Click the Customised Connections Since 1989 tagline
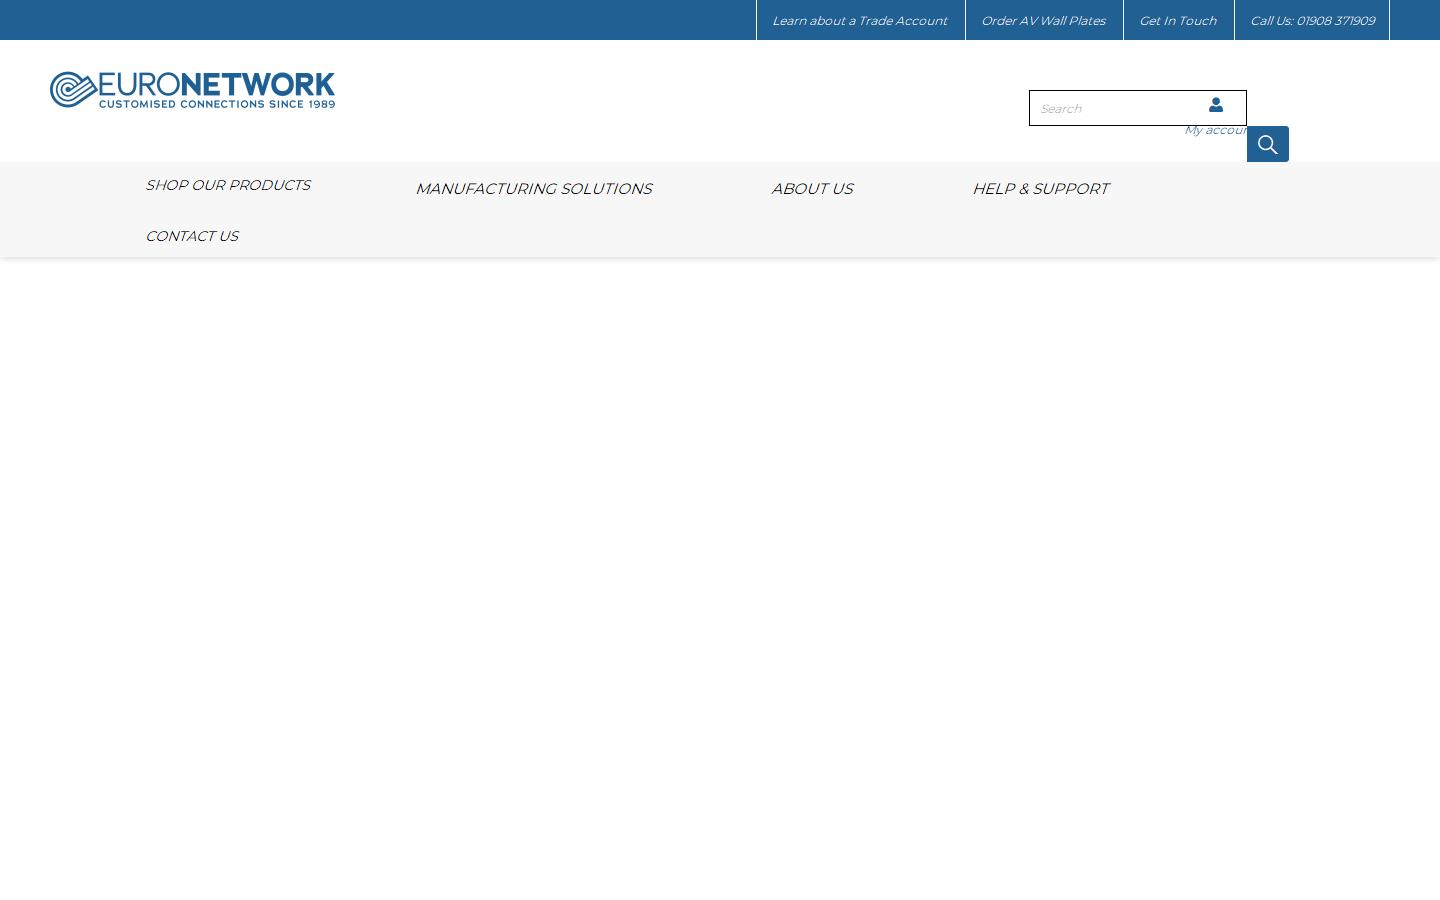The height and width of the screenshot is (900, 1440). 216,103
